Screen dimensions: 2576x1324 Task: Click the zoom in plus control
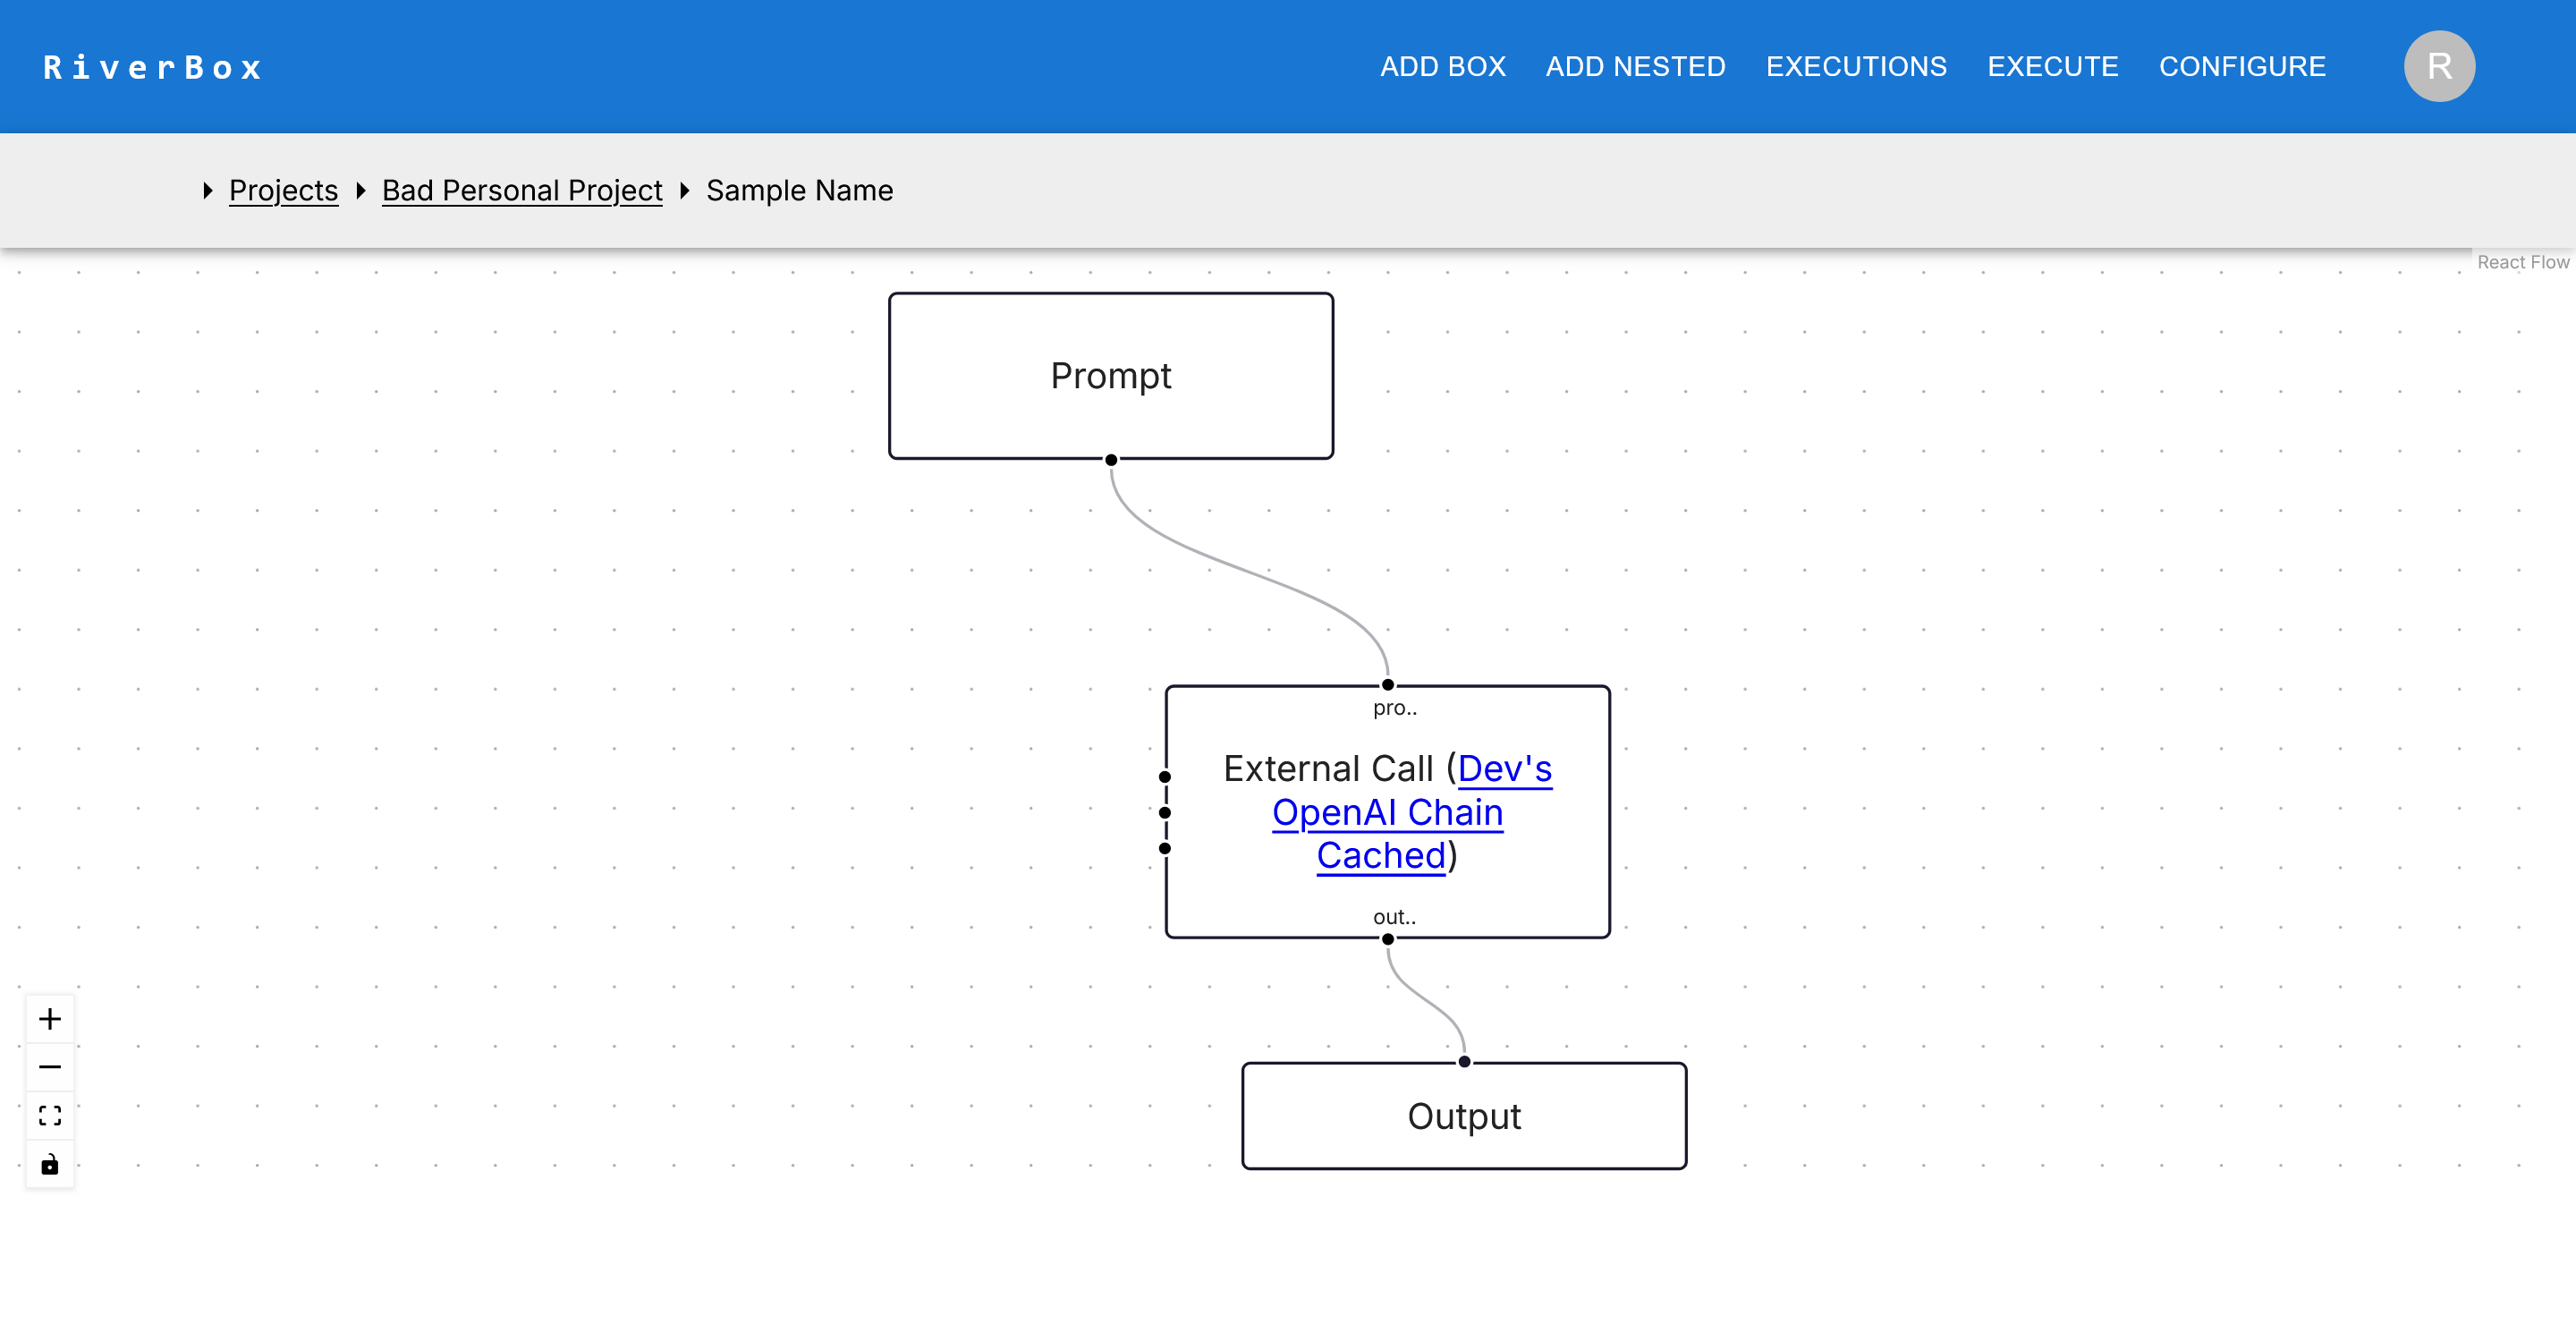tap(50, 1019)
